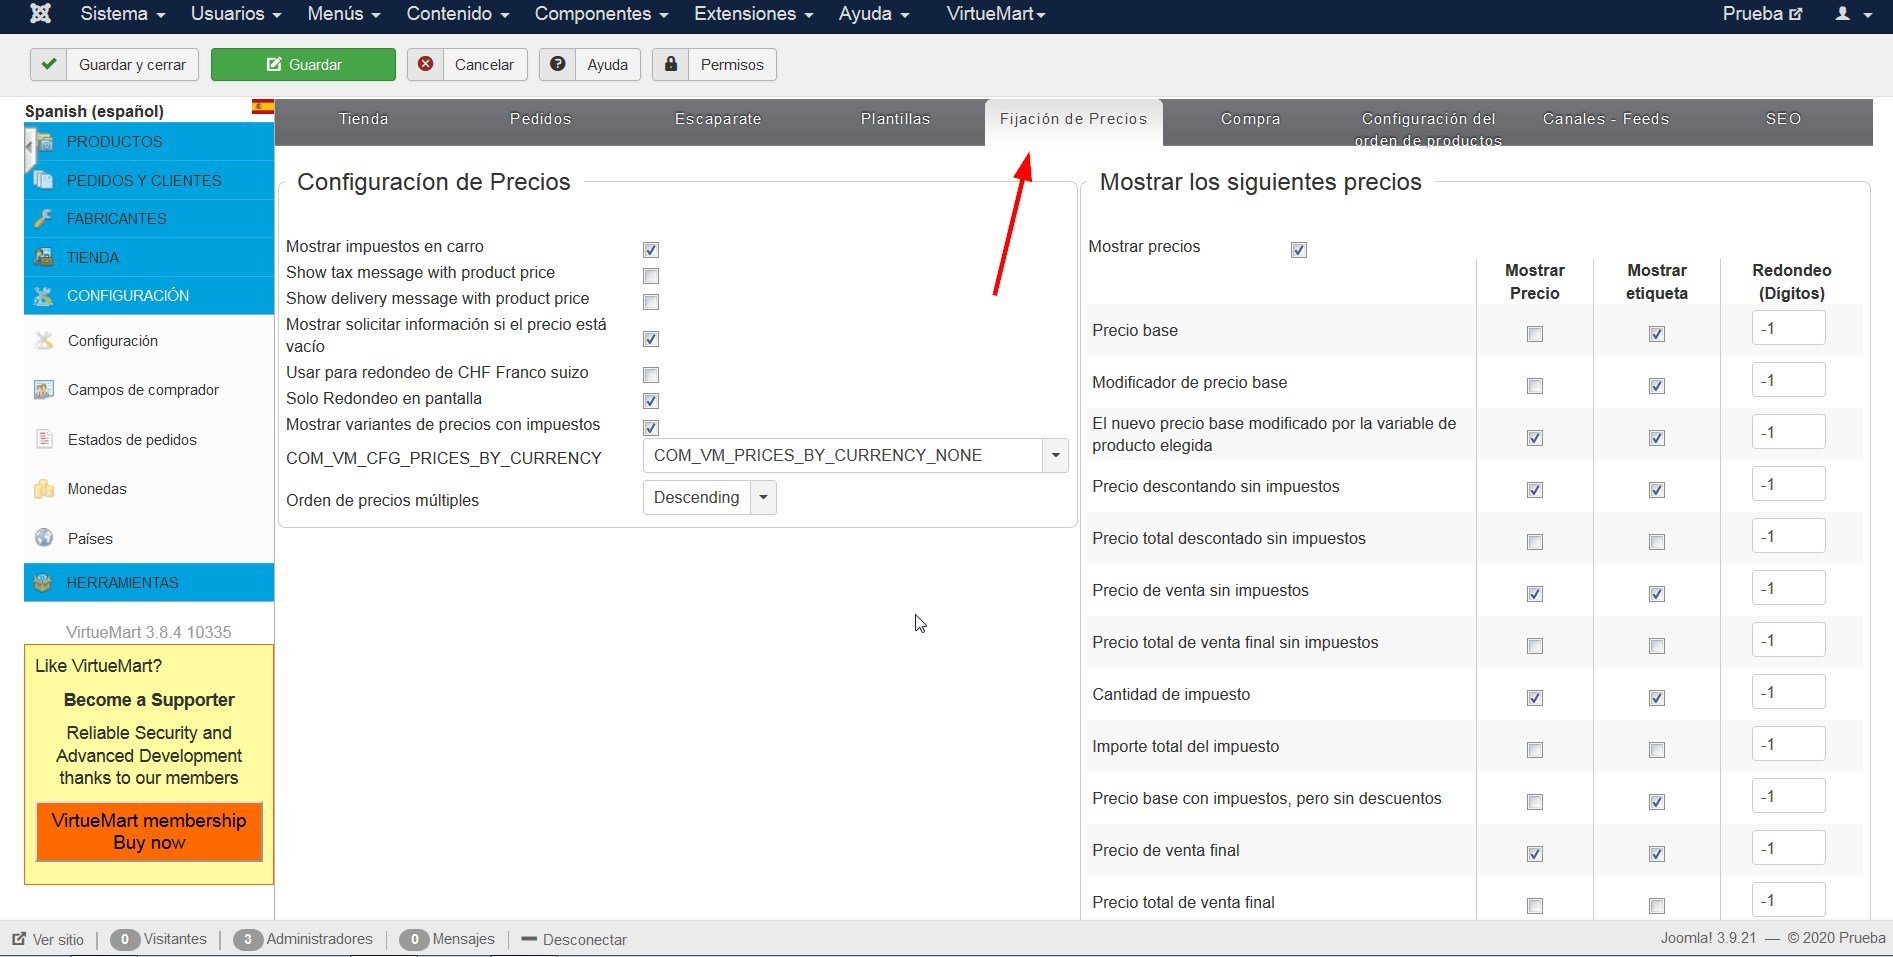Click the Estados de pedidos icon

point(44,439)
